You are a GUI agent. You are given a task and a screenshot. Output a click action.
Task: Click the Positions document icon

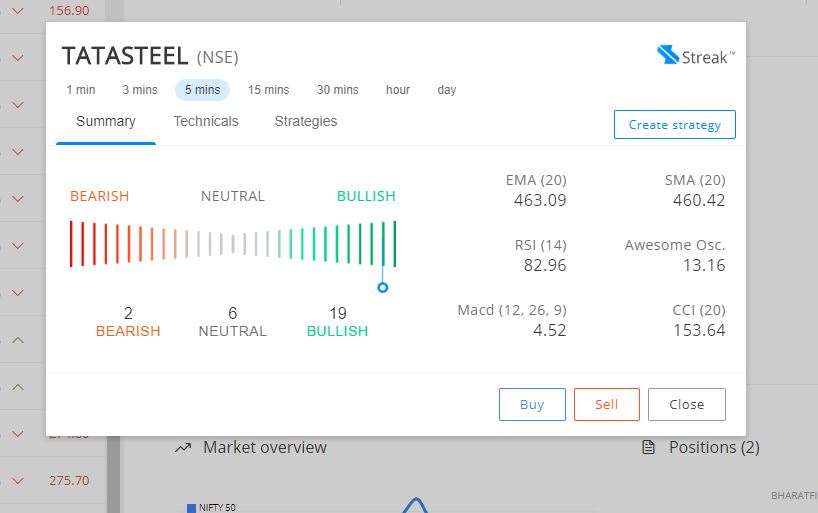pos(648,447)
